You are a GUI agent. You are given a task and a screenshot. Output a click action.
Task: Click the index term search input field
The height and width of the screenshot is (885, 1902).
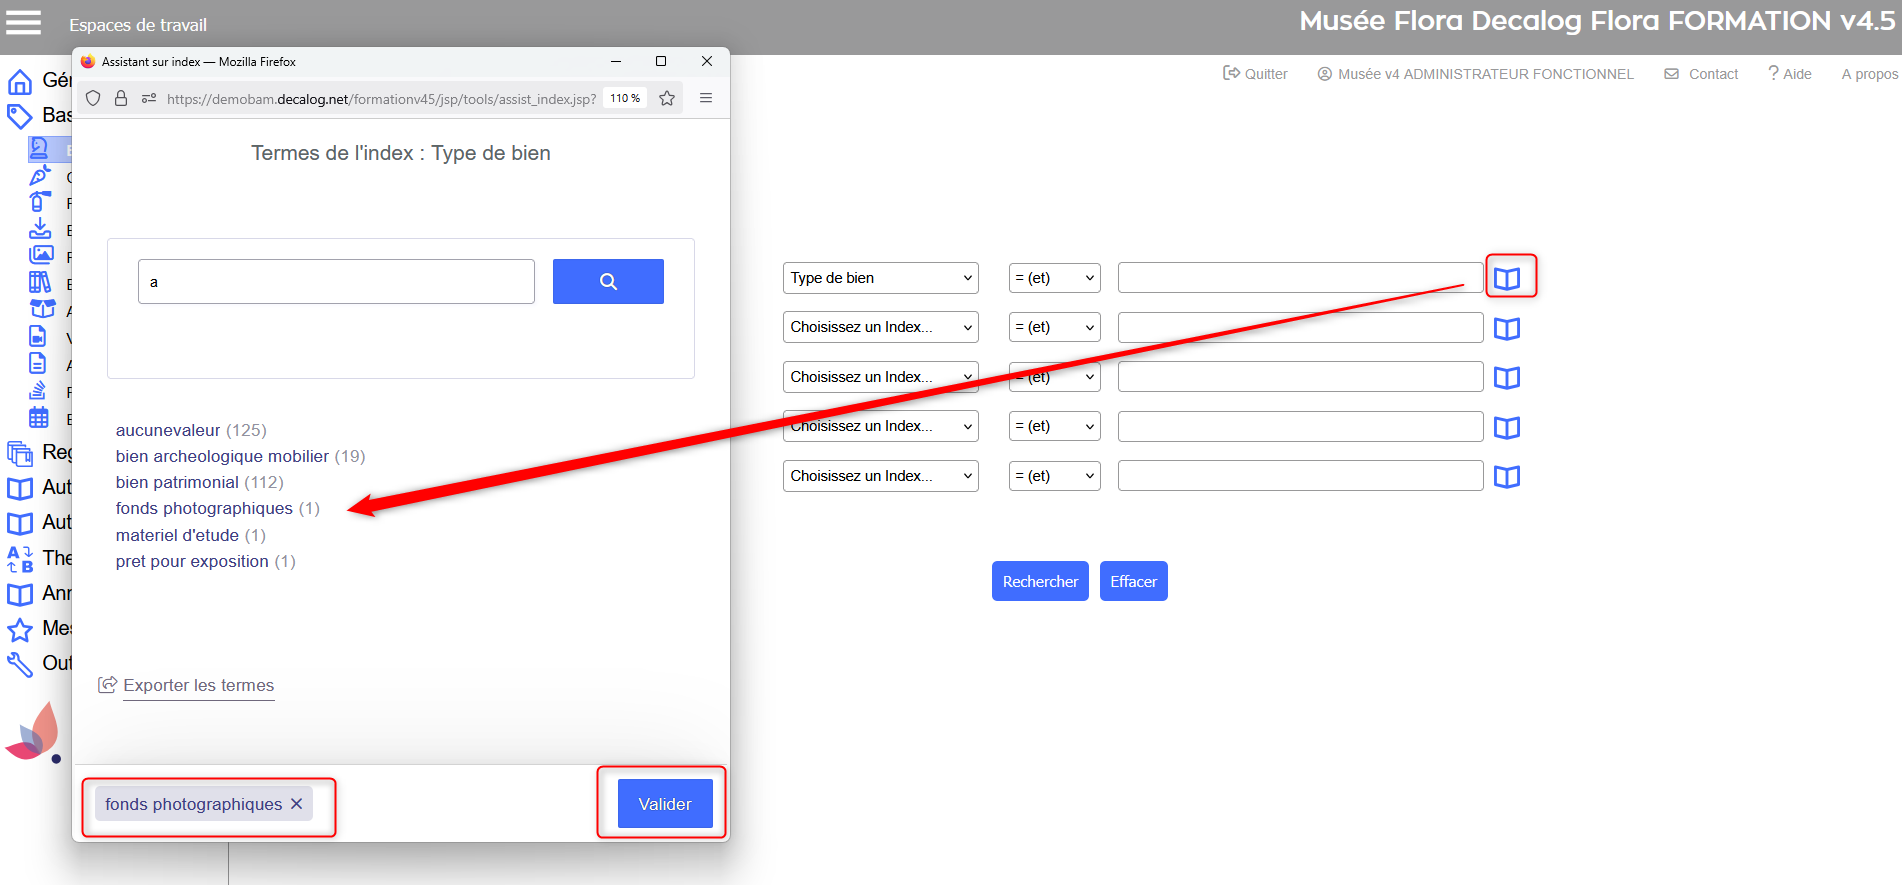pyautogui.click(x=336, y=282)
